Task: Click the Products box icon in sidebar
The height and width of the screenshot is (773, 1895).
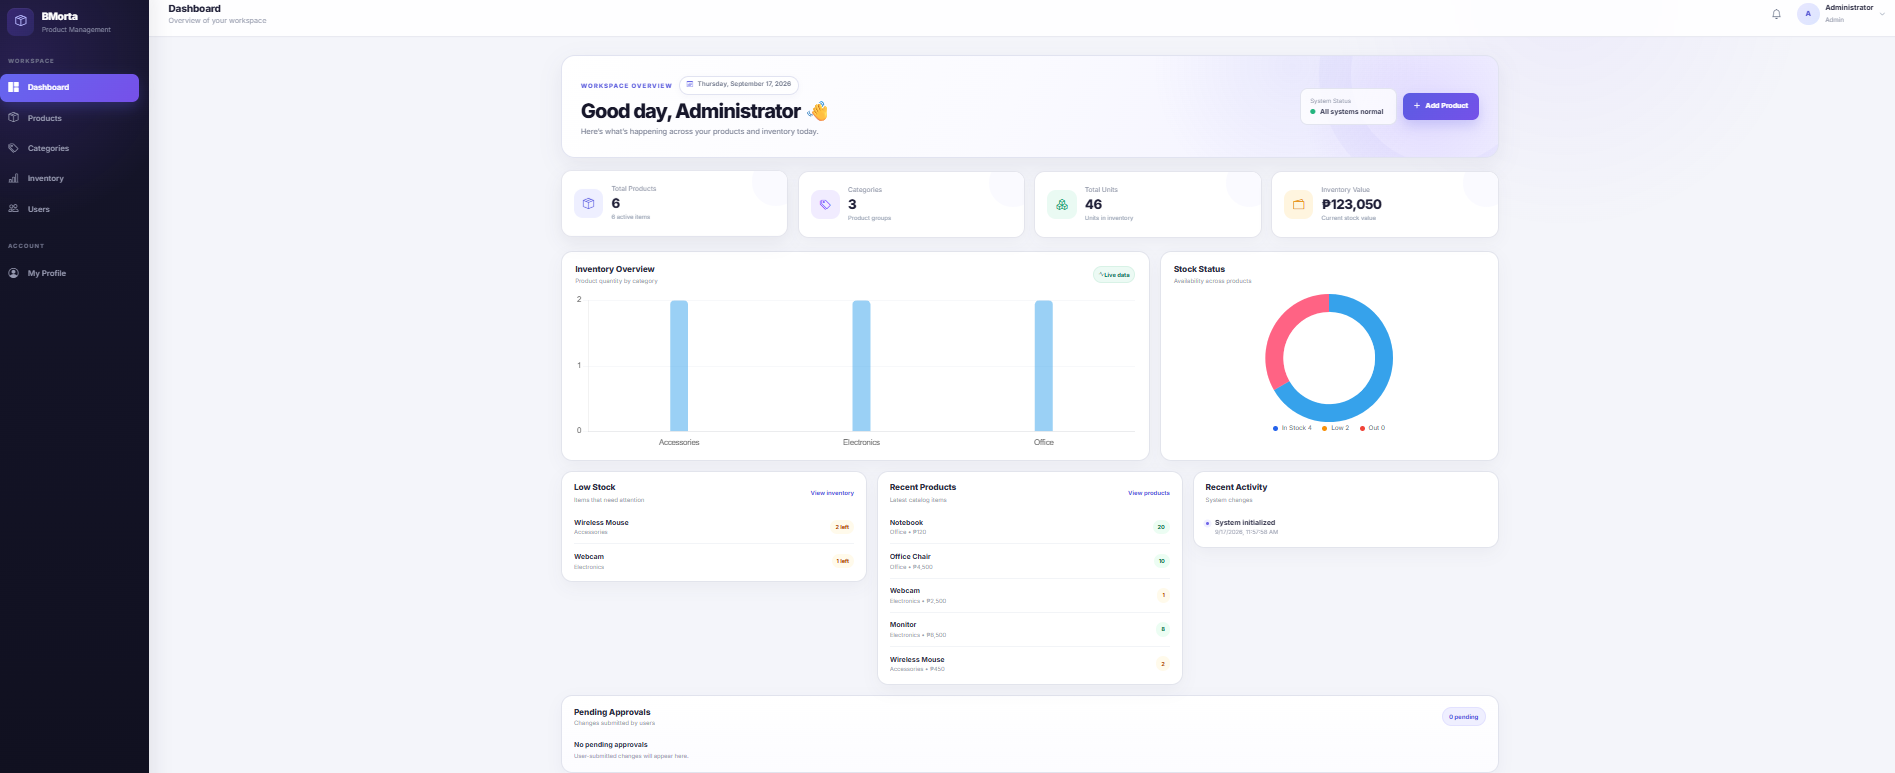Action: [14, 118]
